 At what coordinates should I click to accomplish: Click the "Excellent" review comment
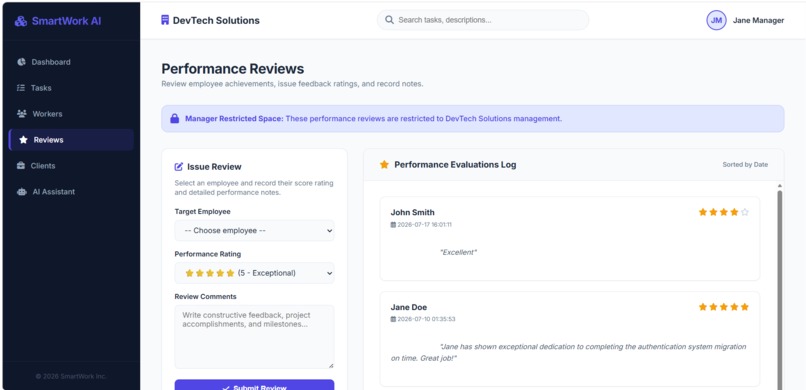coord(459,252)
